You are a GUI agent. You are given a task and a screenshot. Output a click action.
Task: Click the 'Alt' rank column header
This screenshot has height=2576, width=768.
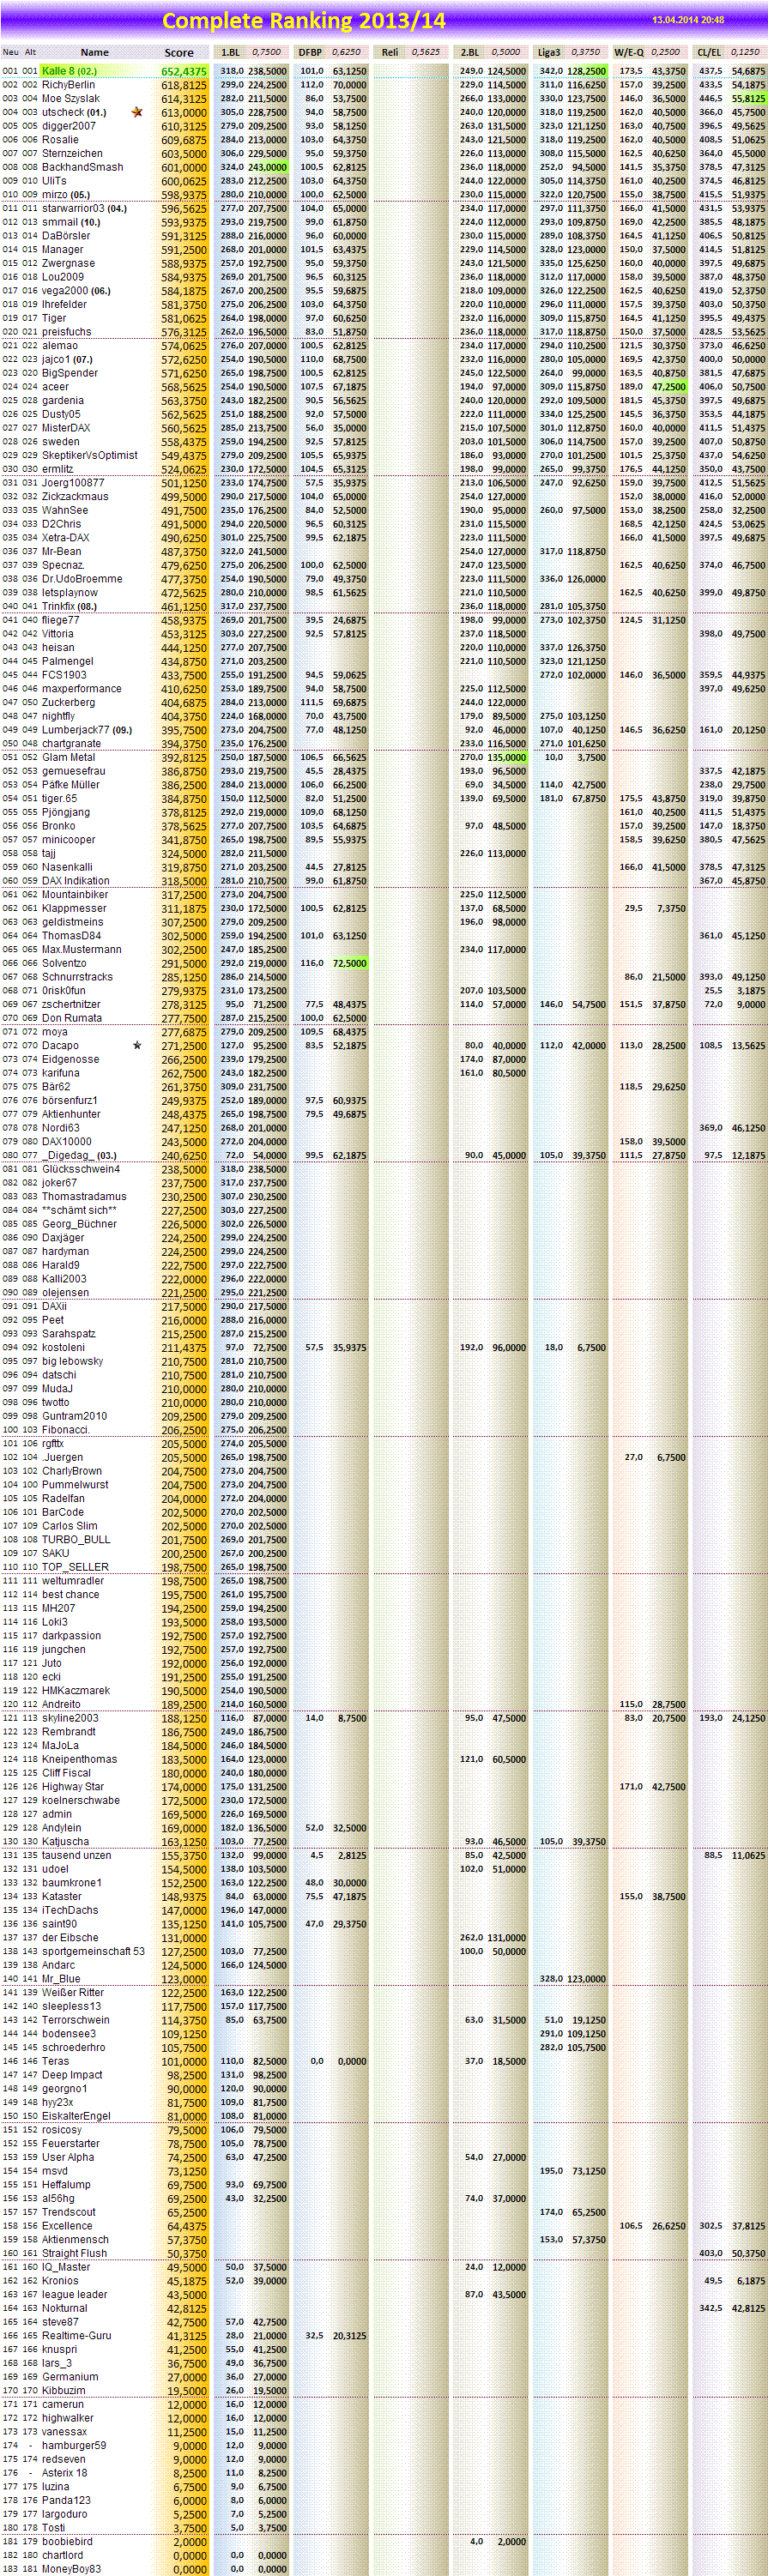click(x=31, y=52)
